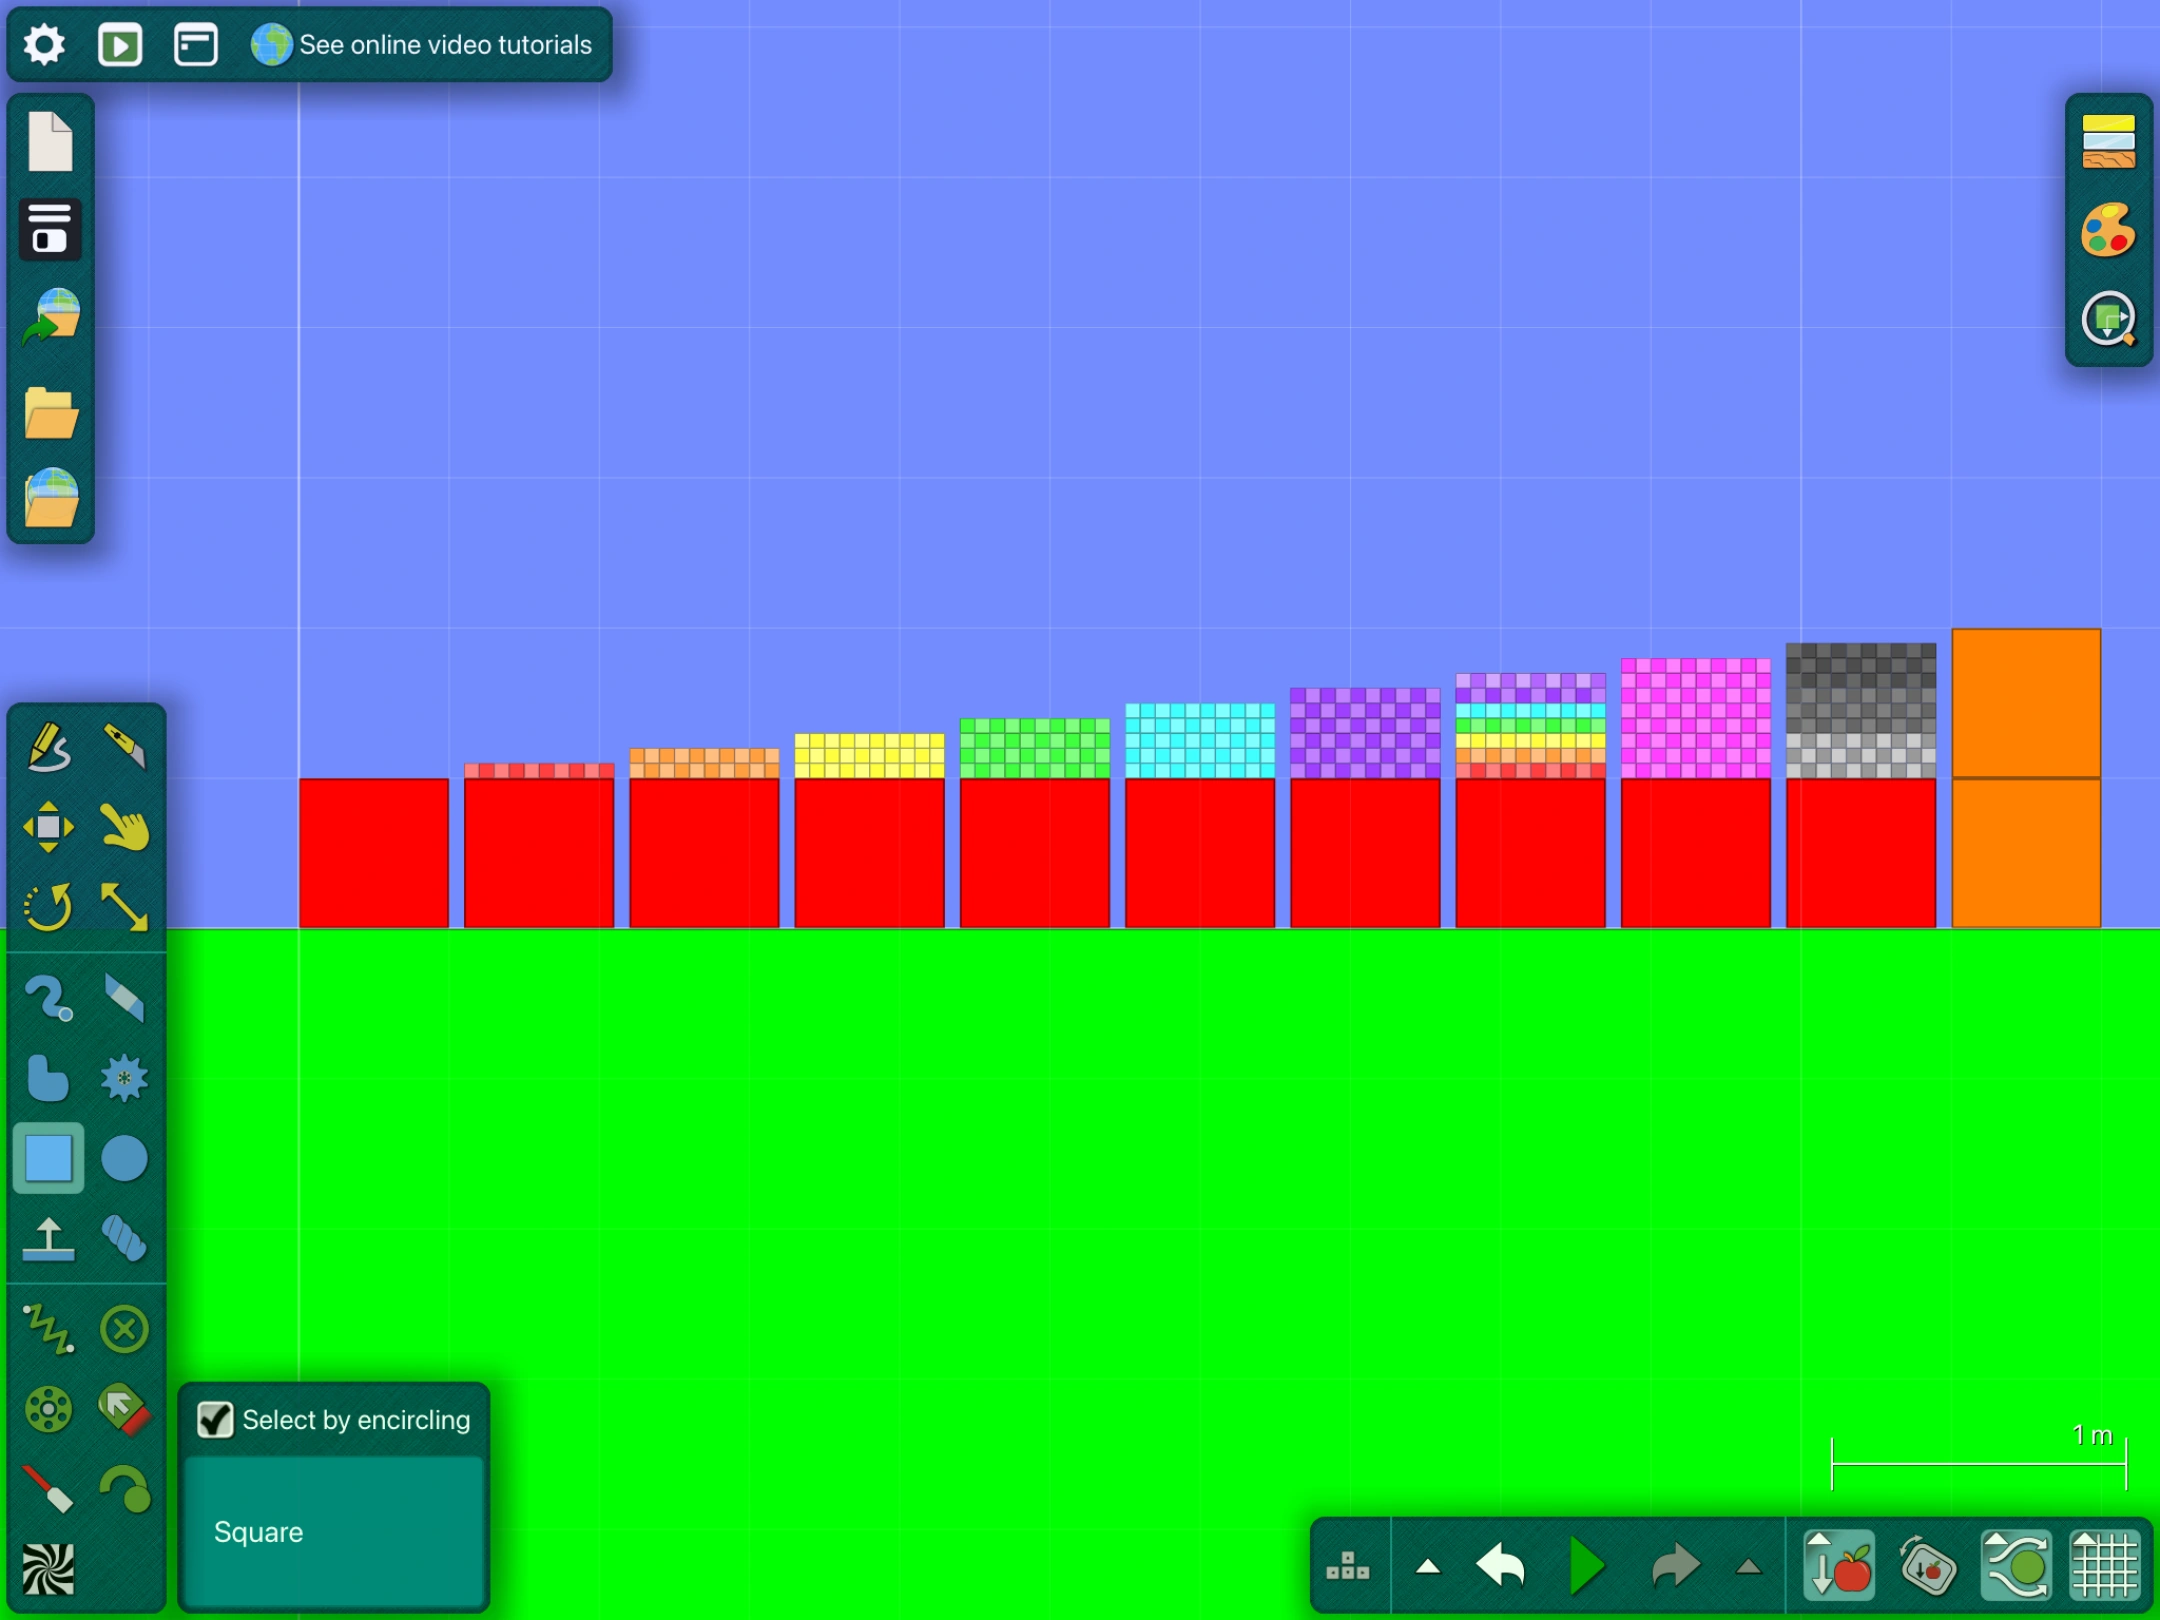This screenshot has width=2160, height=1620.
Task: Select the Axle tool
Action: [48, 1409]
